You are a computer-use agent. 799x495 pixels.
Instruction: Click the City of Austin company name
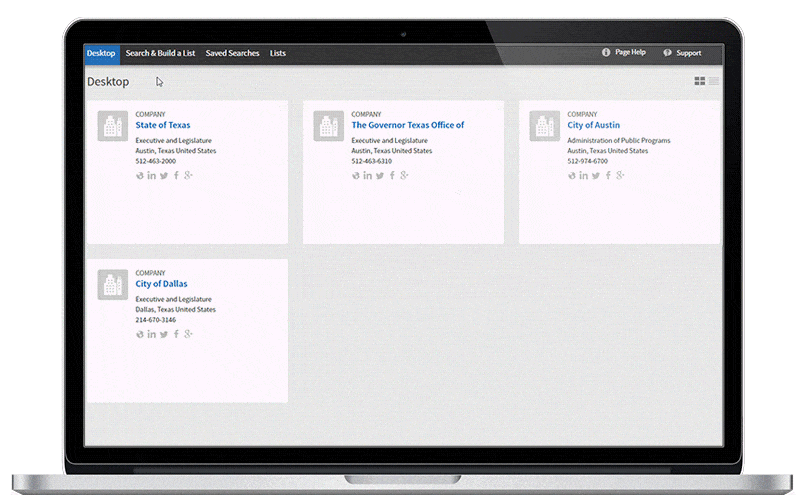(x=594, y=125)
